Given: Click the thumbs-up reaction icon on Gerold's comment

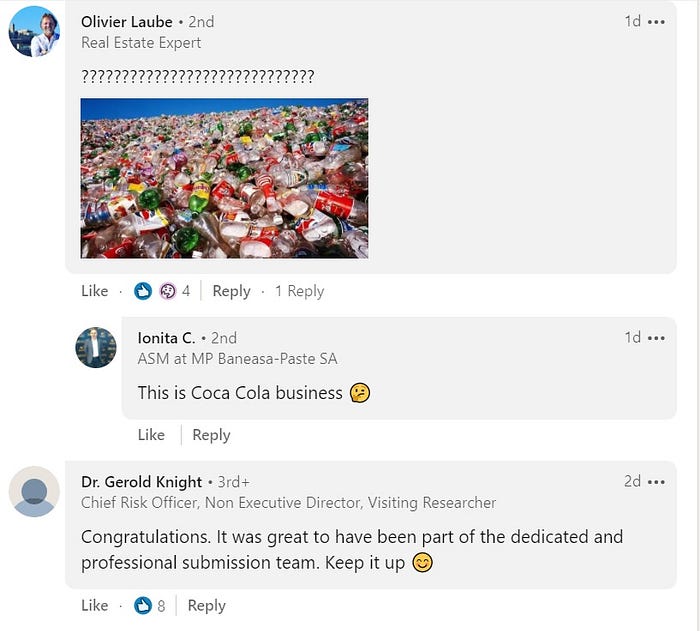Looking at the screenshot, I should pyautogui.click(x=143, y=606).
